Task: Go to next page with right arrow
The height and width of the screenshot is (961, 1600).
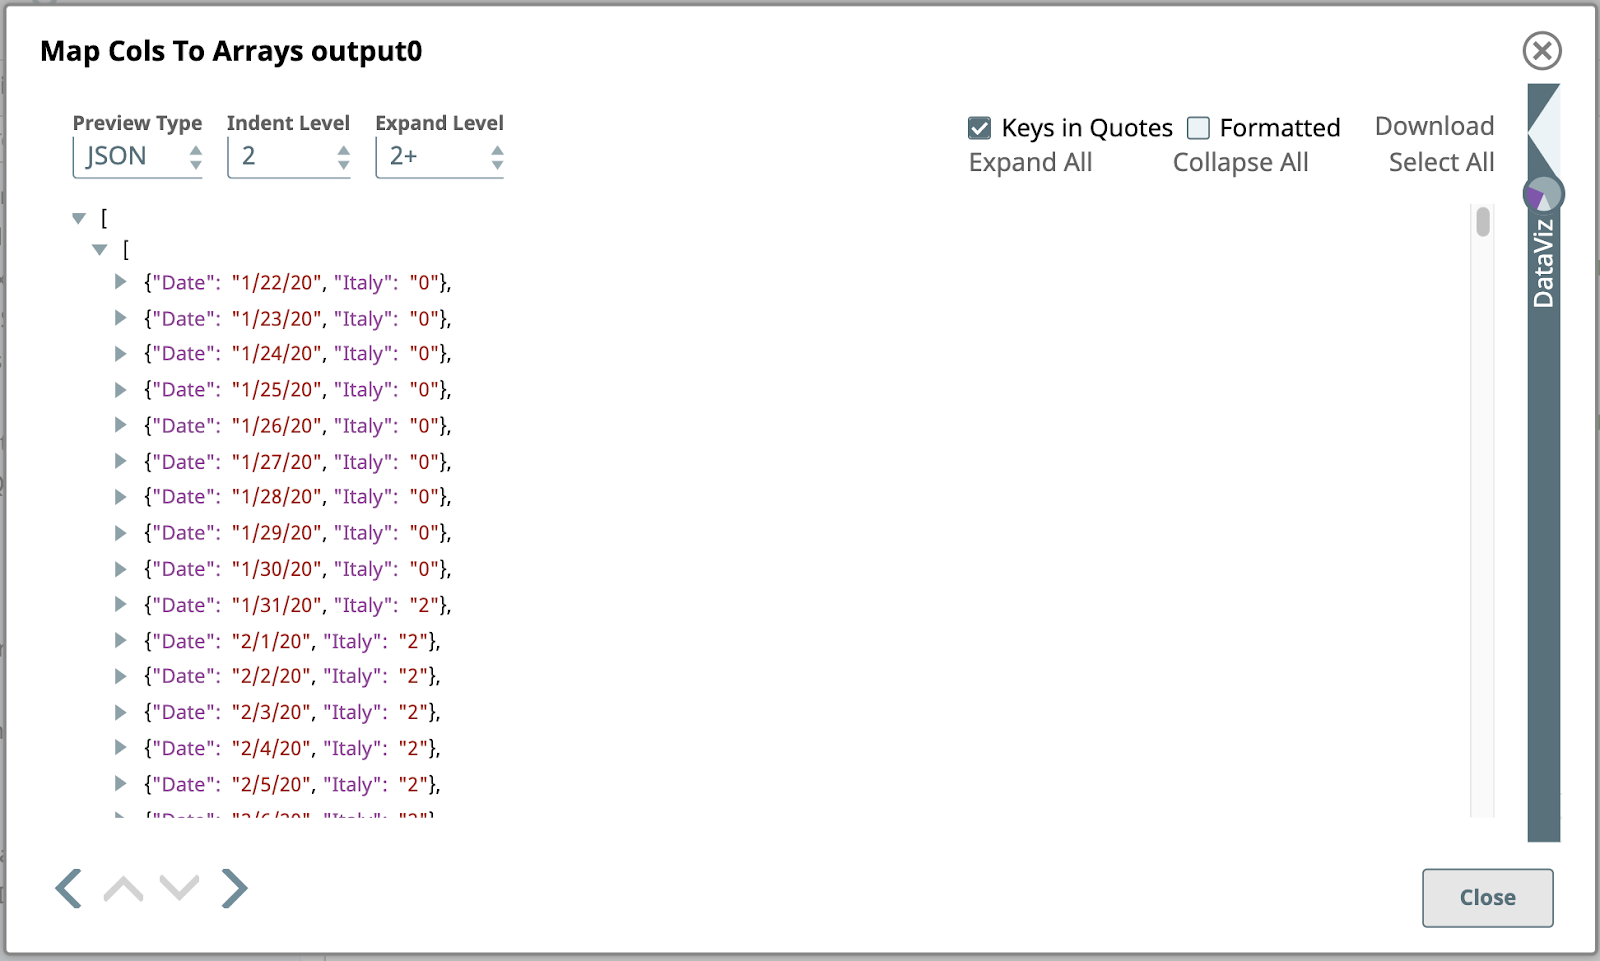Action: click(x=234, y=888)
